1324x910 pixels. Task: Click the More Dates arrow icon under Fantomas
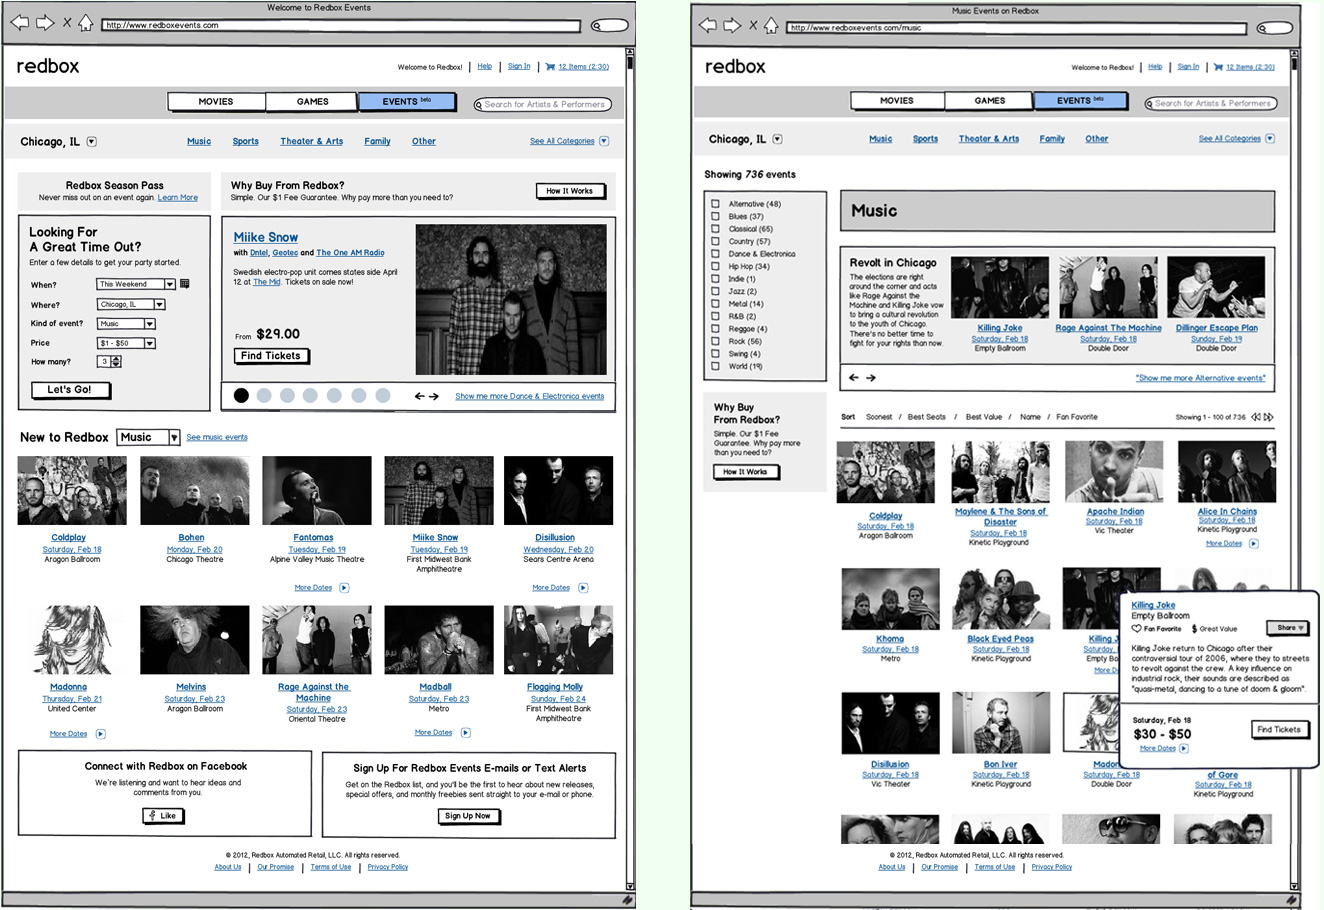point(344,588)
